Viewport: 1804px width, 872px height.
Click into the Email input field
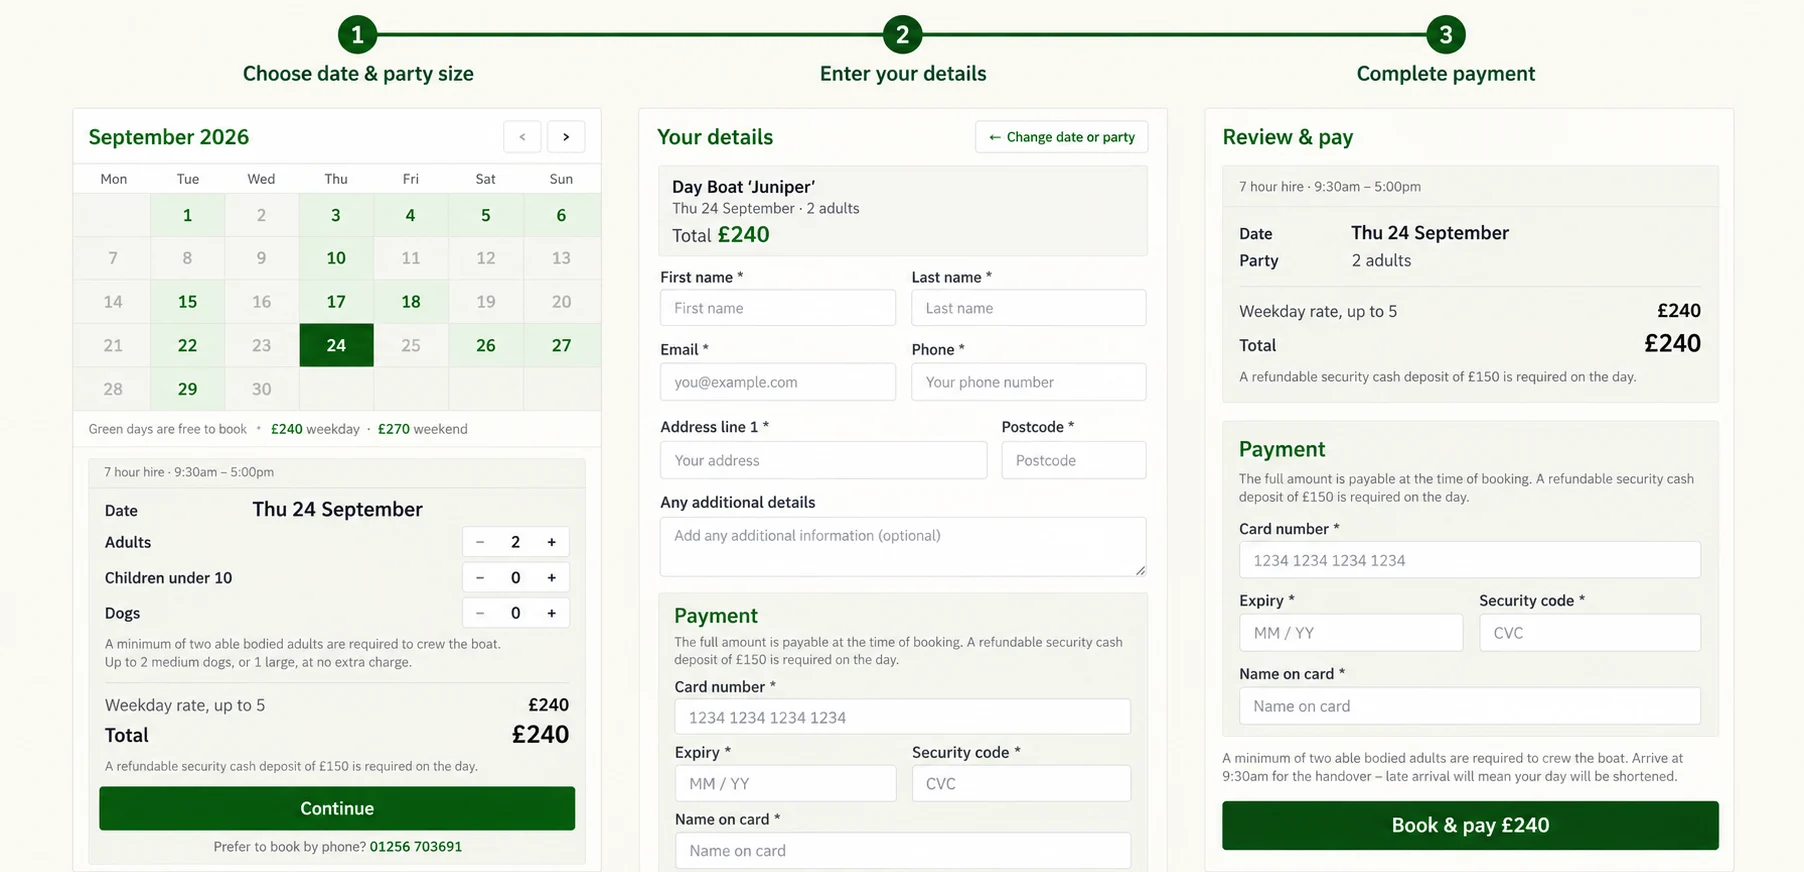coord(778,382)
